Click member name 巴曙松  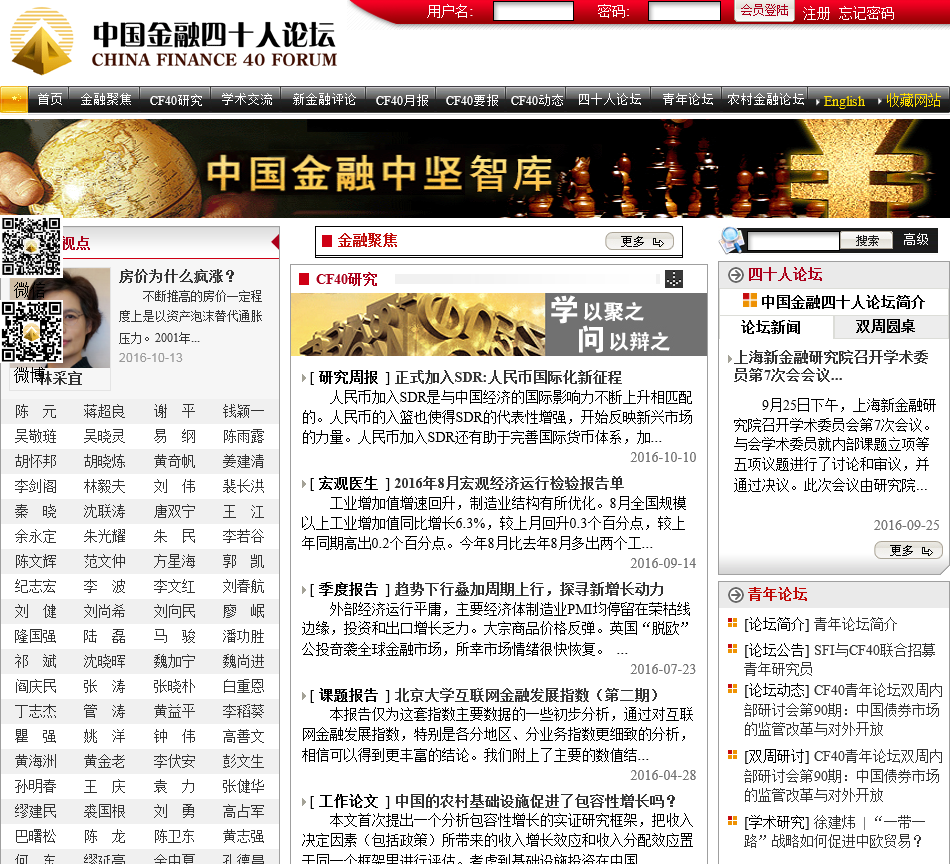coord(35,837)
